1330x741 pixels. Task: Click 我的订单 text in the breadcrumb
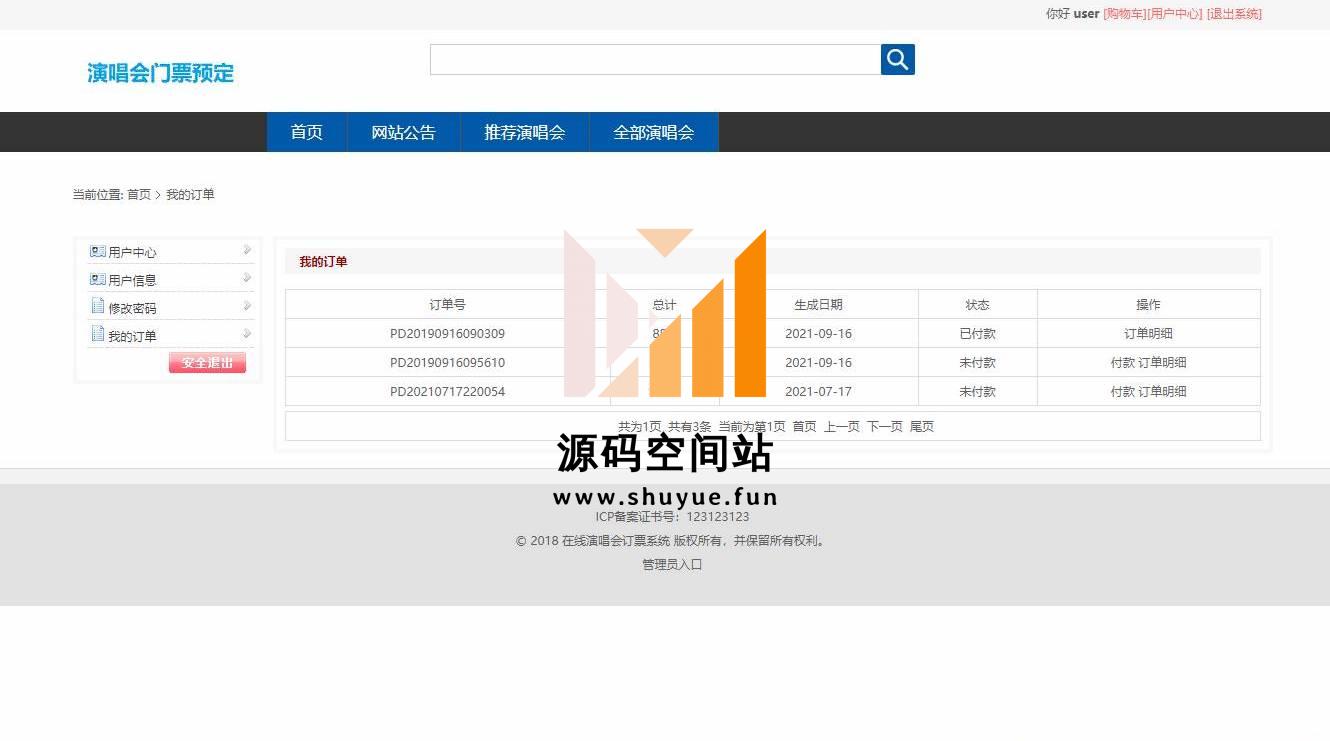(x=190, y=195)
